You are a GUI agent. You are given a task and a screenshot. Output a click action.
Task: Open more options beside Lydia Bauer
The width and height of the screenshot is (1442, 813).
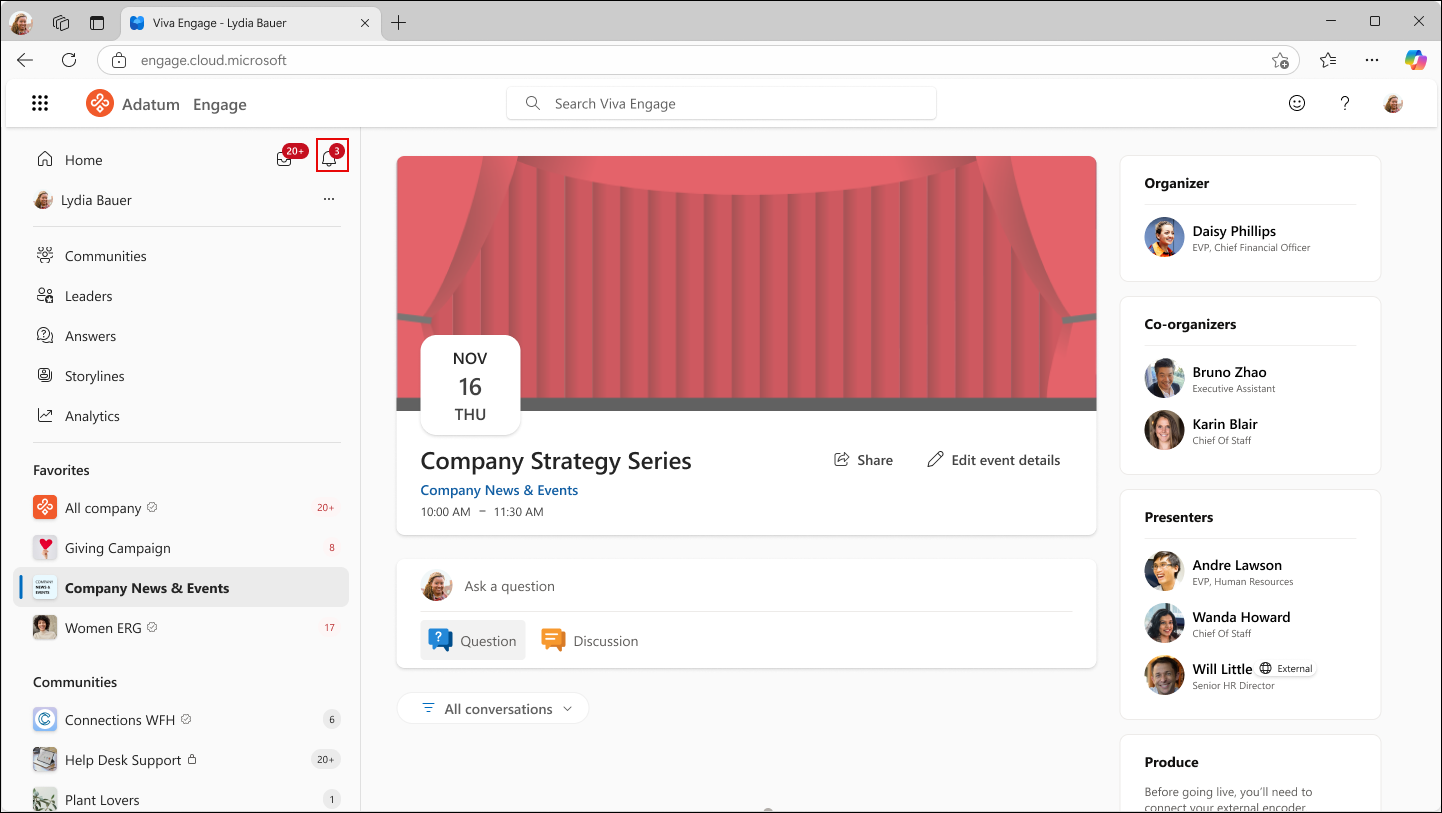coord(329,200)
